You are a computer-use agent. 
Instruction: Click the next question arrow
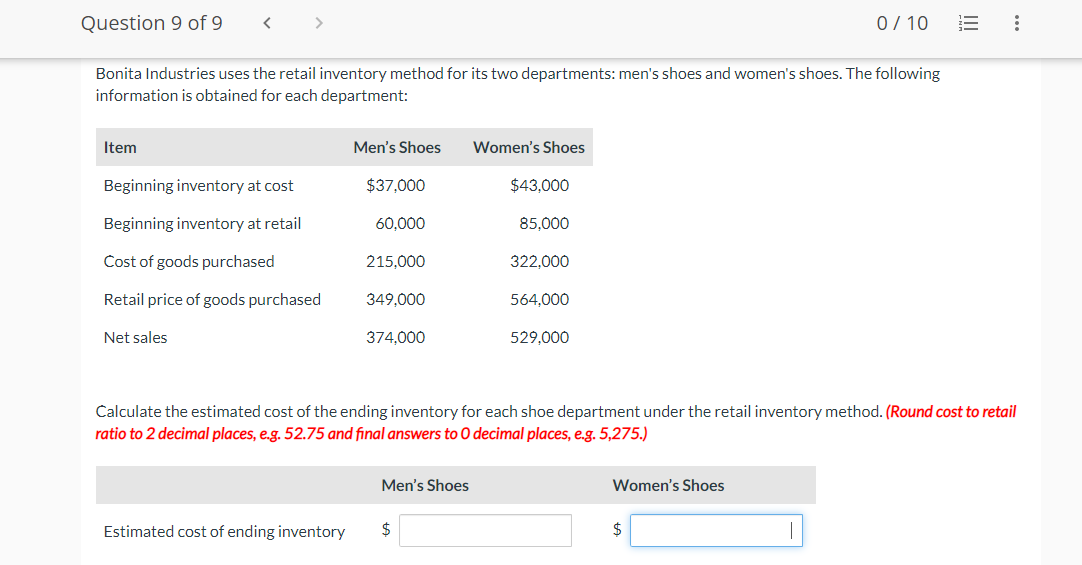pos(318,24)
